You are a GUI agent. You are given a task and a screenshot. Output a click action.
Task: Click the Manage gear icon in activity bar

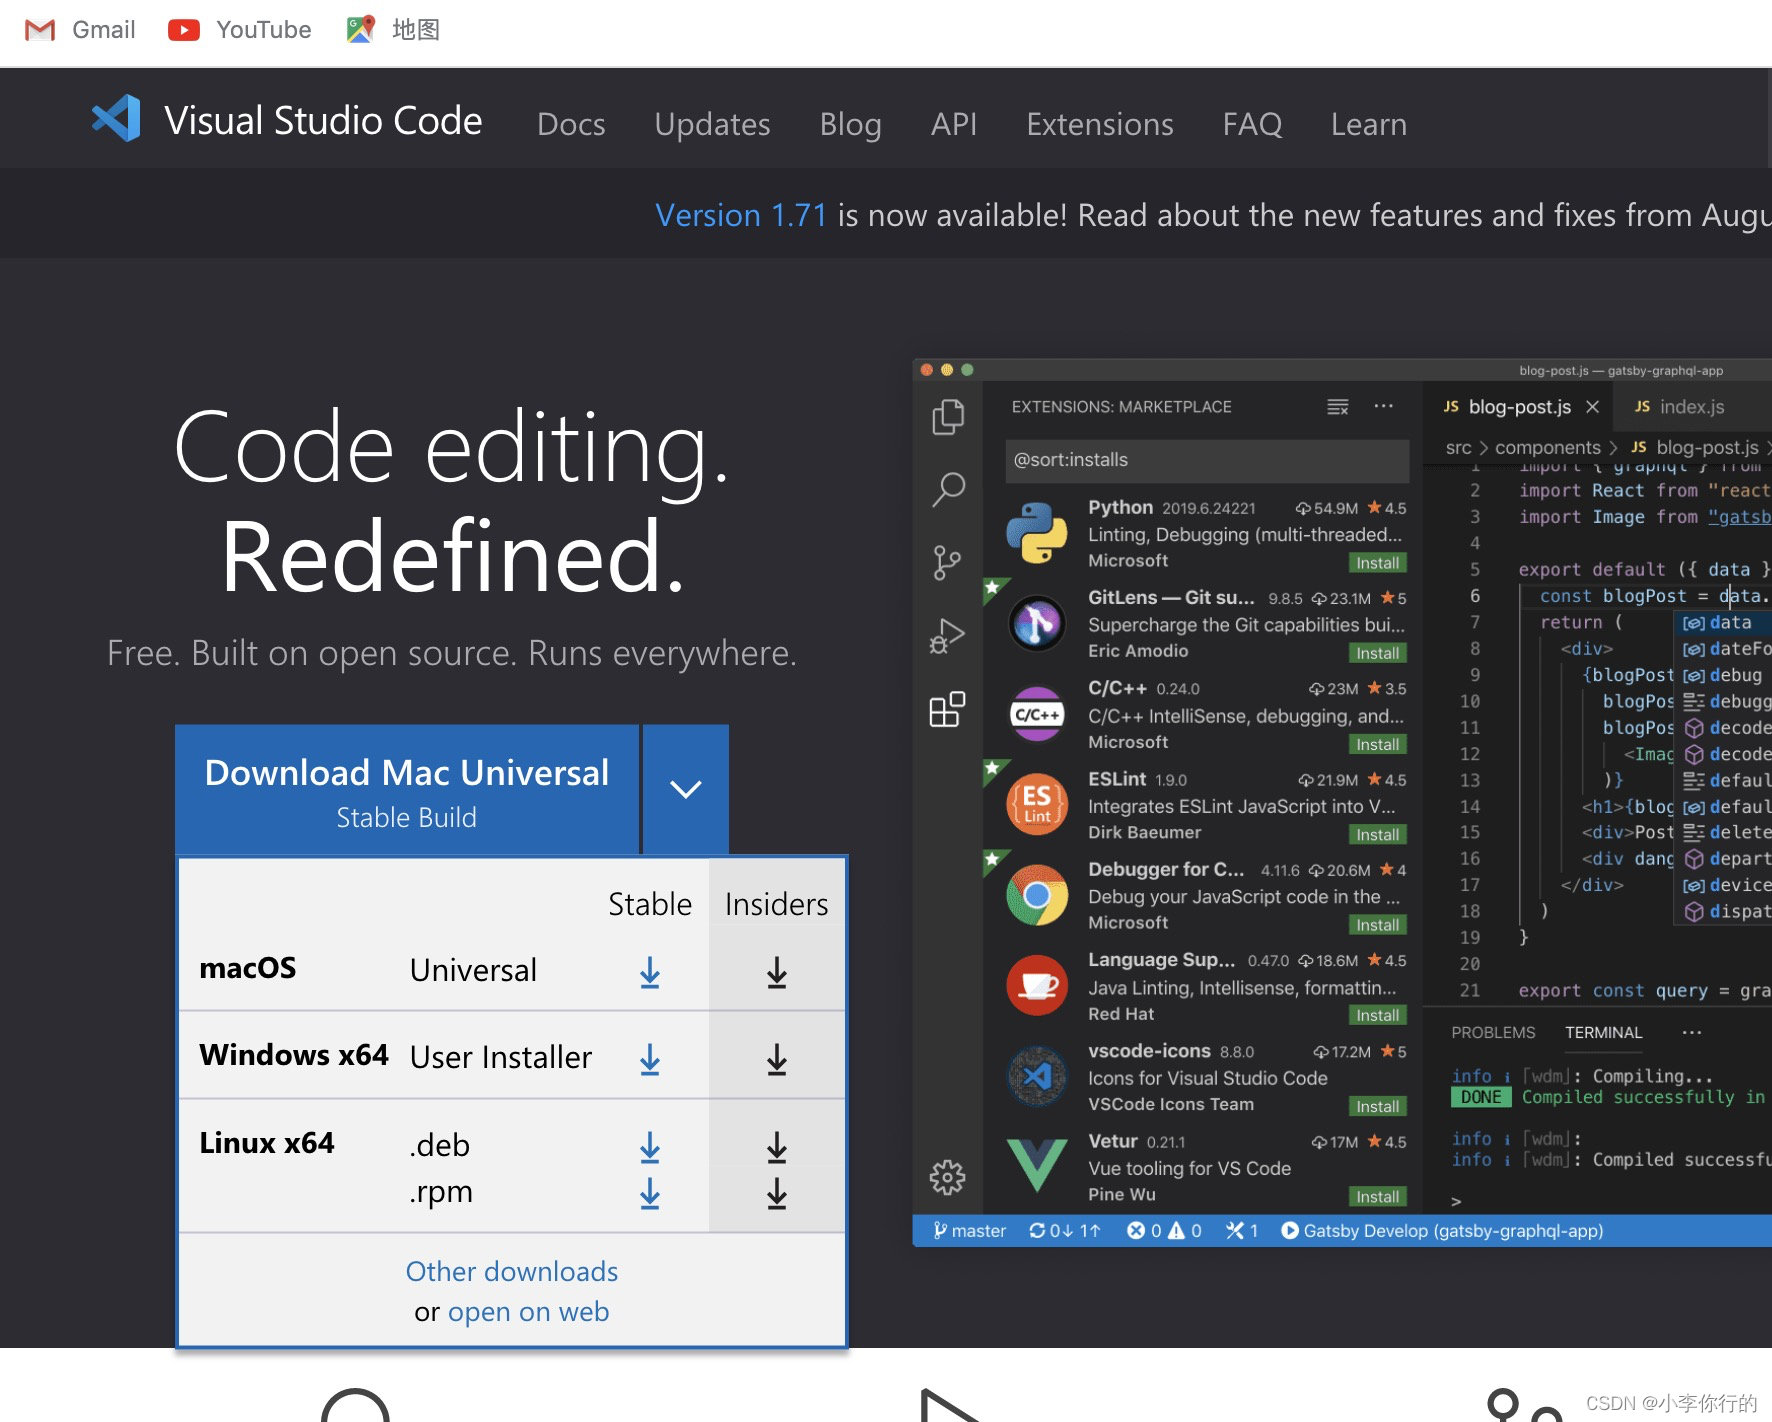(947, 1178)
